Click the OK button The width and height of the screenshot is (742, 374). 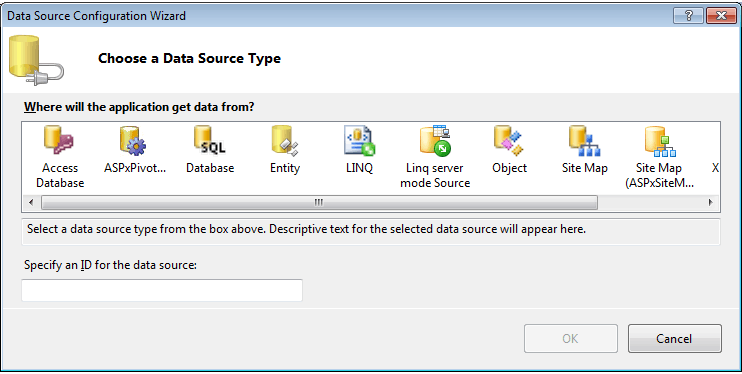click(x=571, y=338)
